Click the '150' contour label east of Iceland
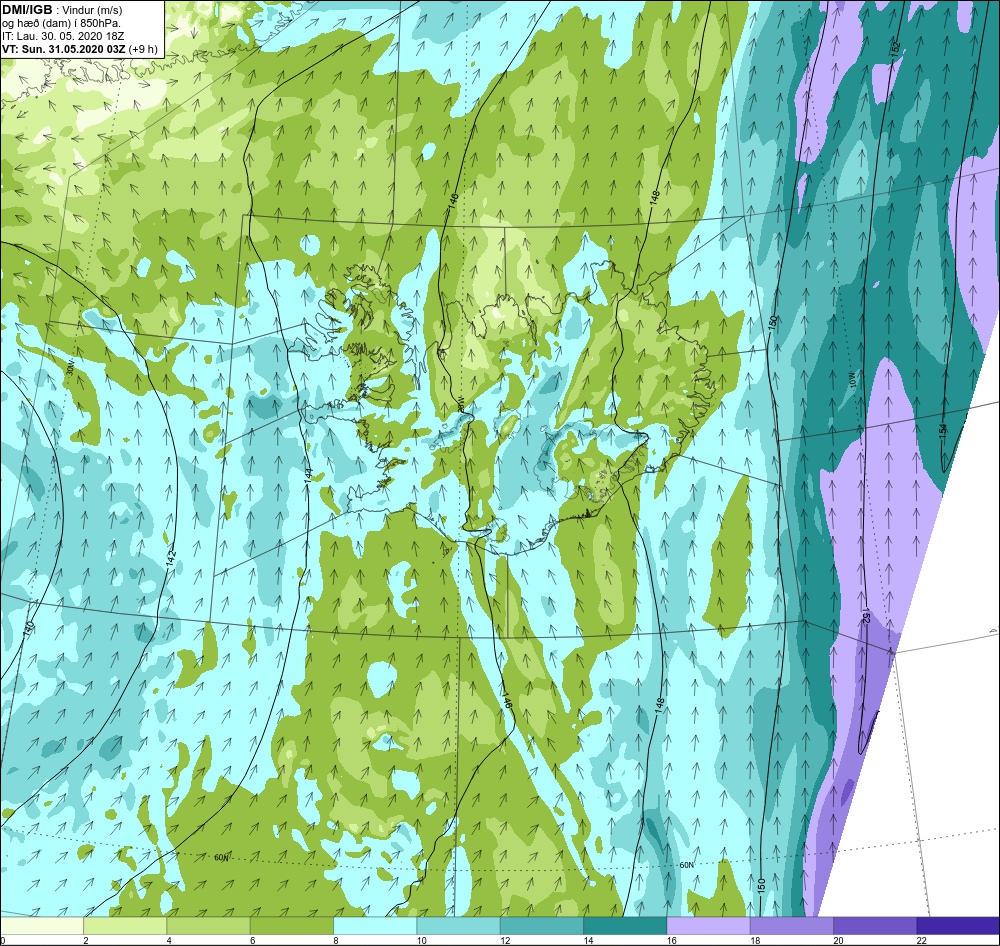Screen dimensions: 1000x946 tap(773, 322)
